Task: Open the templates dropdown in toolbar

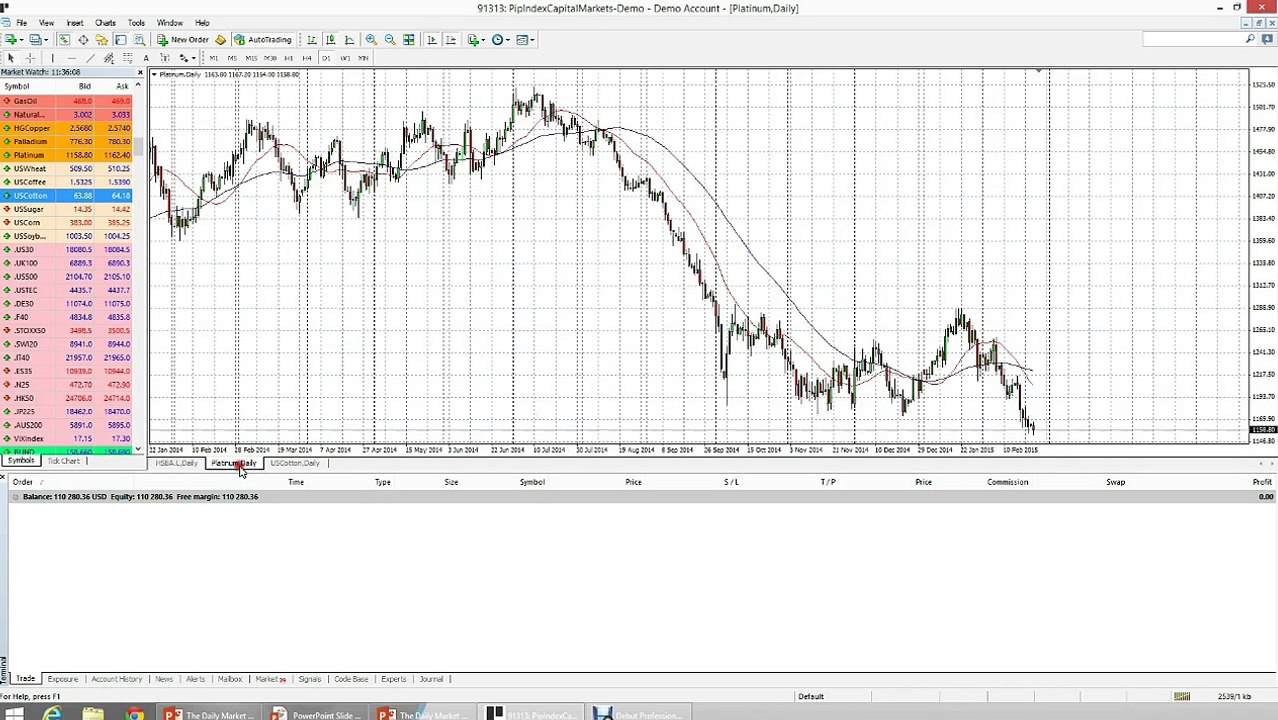Action: pos(532,40)
